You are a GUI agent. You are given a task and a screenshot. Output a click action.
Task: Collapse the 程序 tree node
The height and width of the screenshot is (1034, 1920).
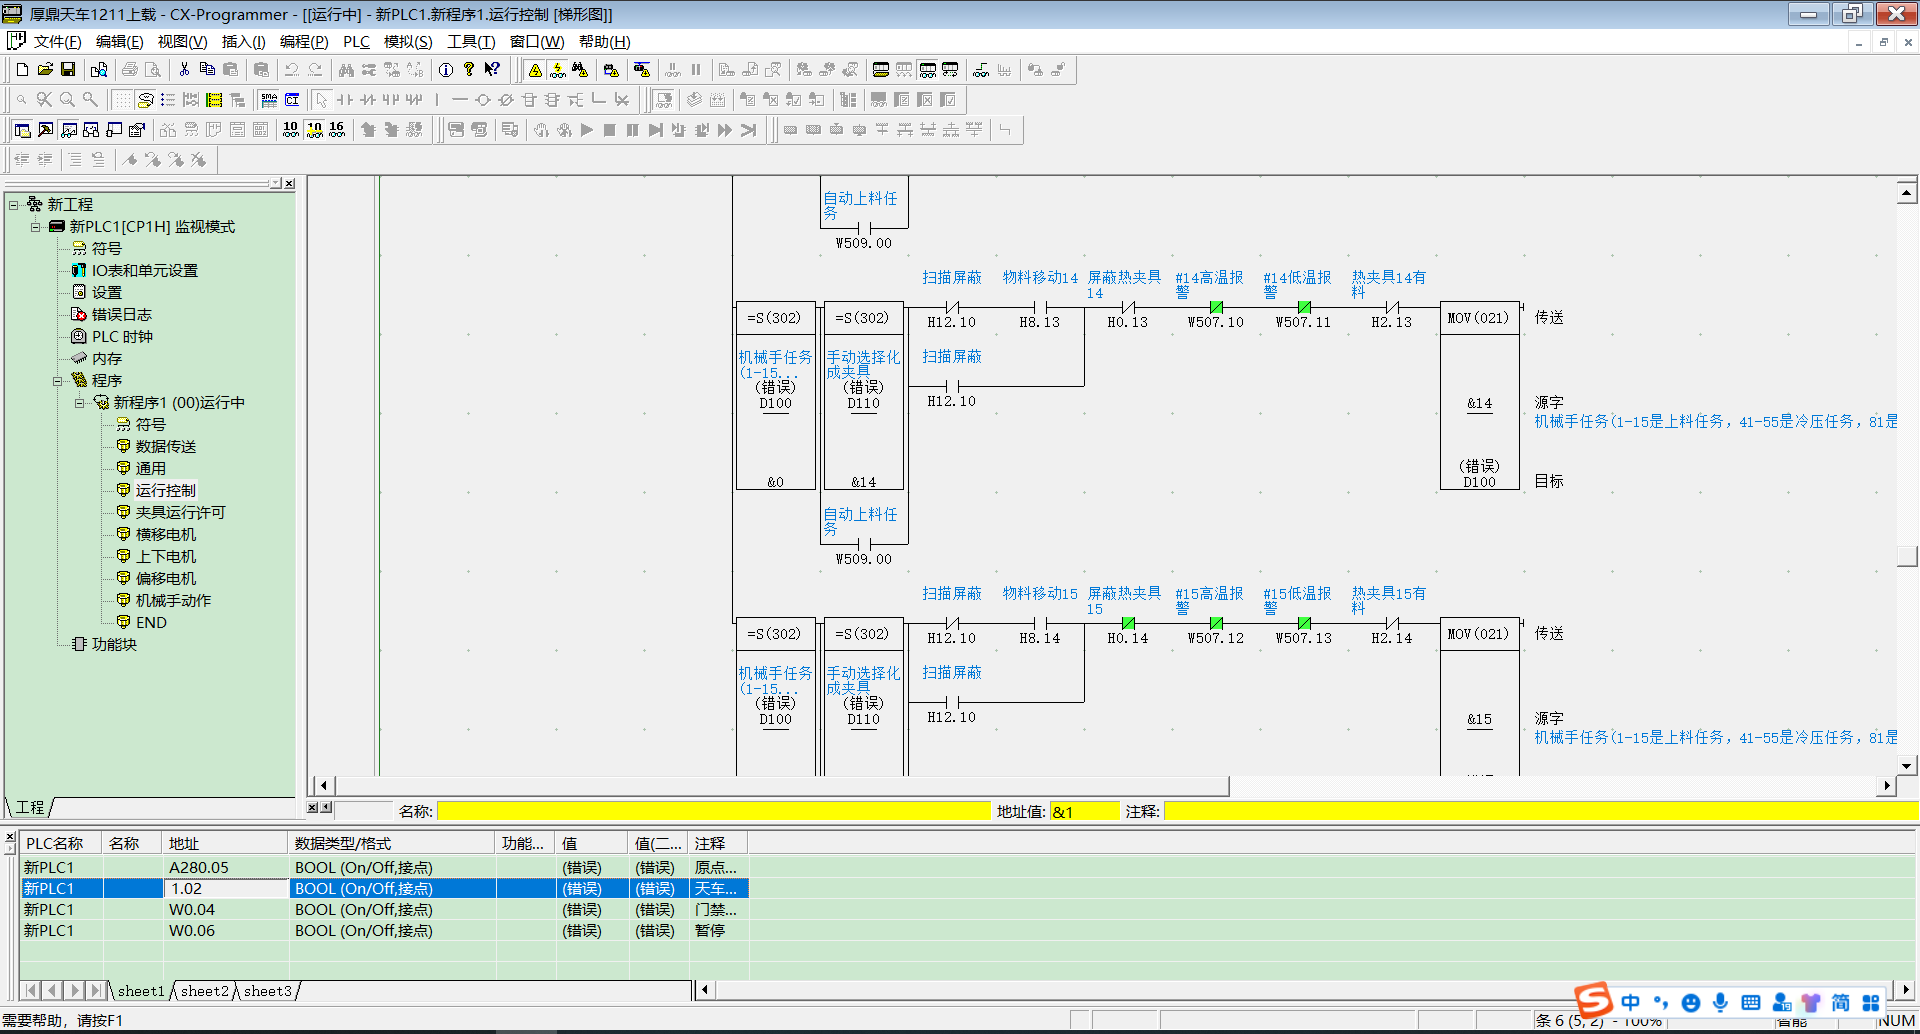point(58,381)
